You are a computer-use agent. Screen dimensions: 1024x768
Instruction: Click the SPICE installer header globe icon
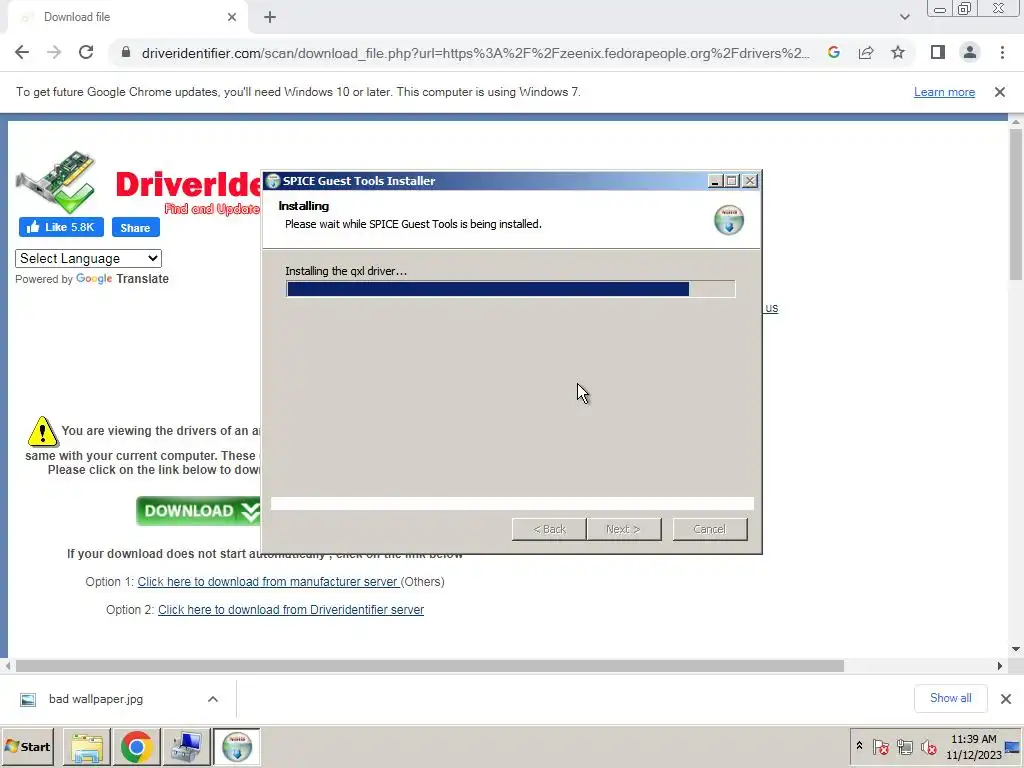(x=729, y=219)
